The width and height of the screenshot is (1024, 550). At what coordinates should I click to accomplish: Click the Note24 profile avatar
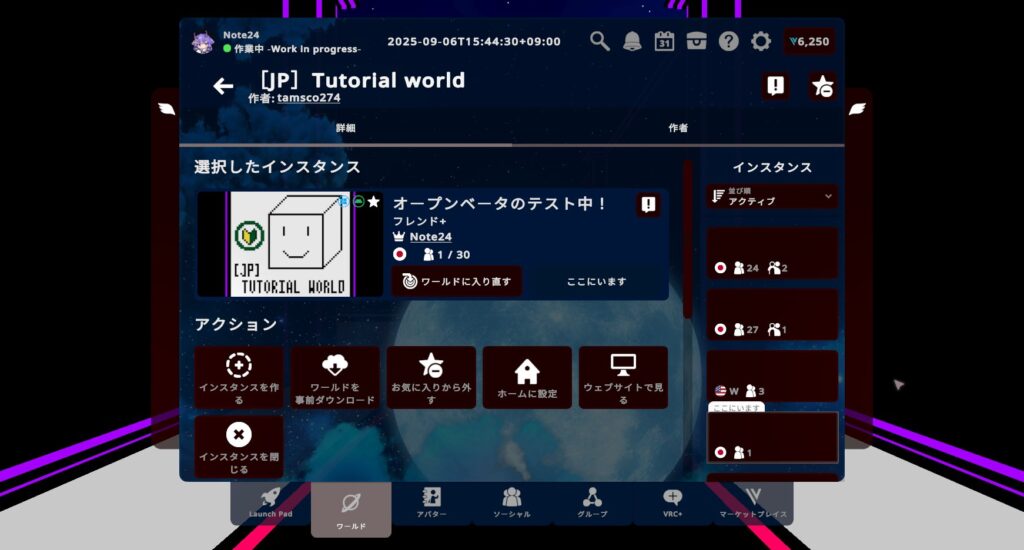[202, 42]
